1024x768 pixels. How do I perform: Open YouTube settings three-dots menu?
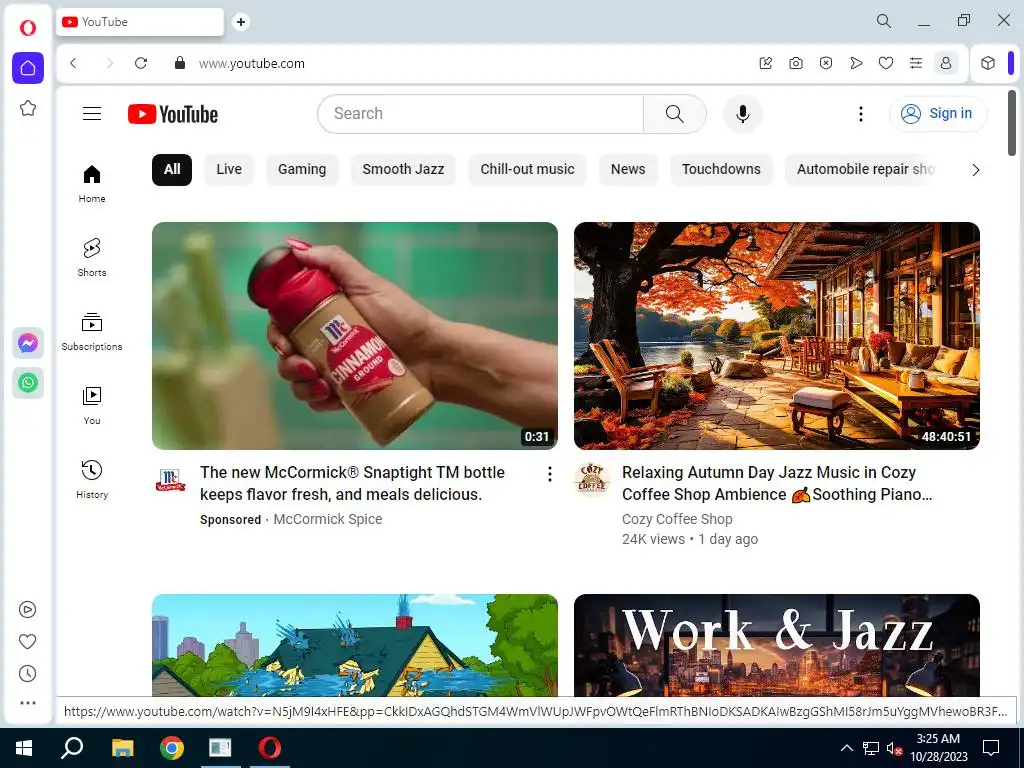pos(861,114)
